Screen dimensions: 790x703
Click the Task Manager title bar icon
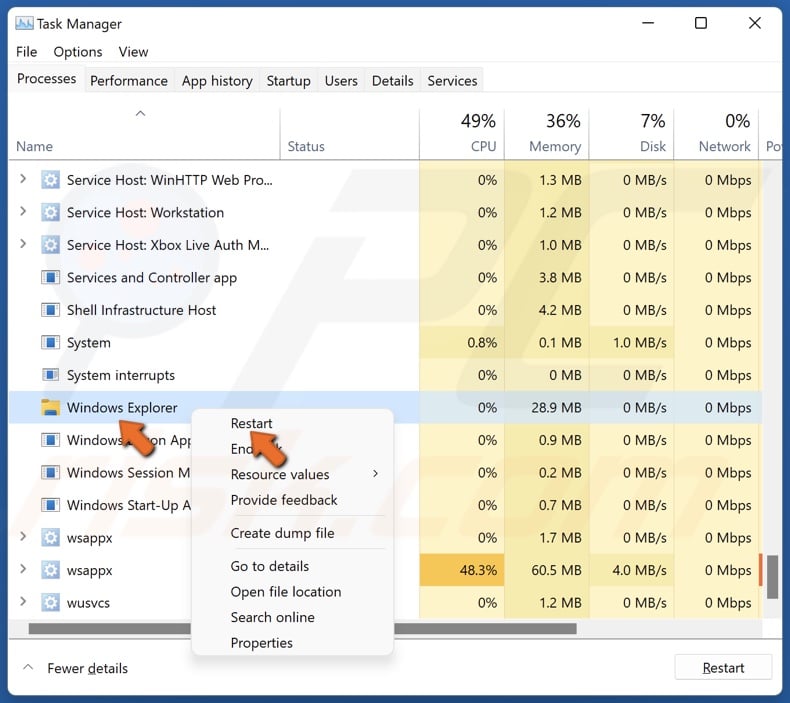[24, 23]
